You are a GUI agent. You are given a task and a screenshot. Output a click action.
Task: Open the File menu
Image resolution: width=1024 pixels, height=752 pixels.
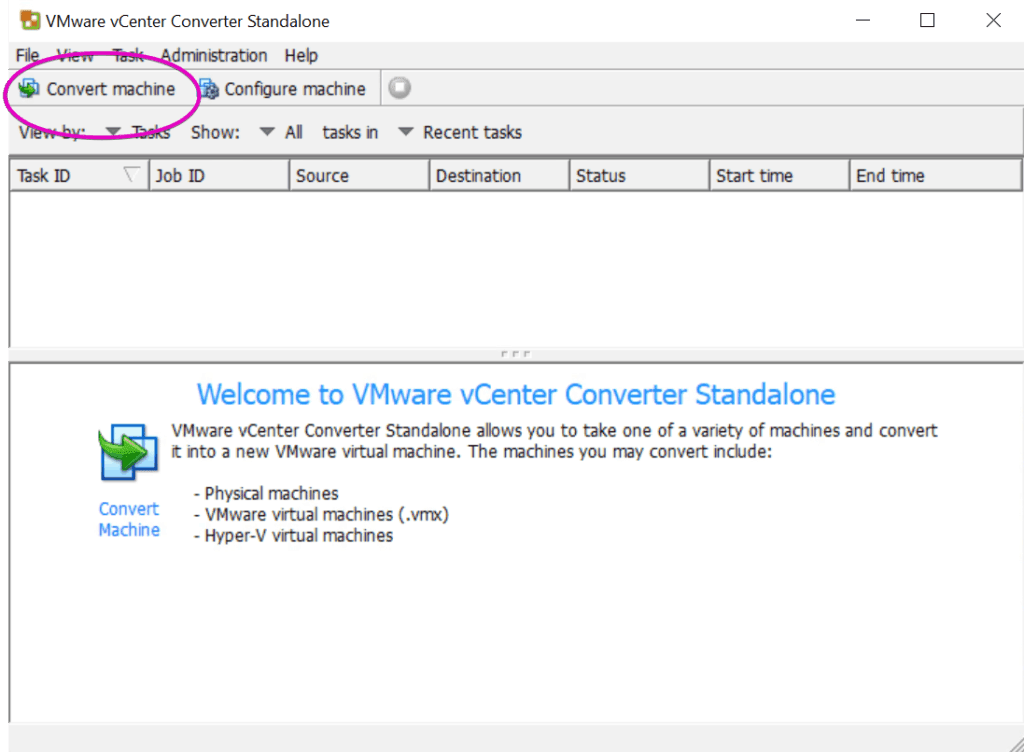pyautogui.click(x=27, y=55)
